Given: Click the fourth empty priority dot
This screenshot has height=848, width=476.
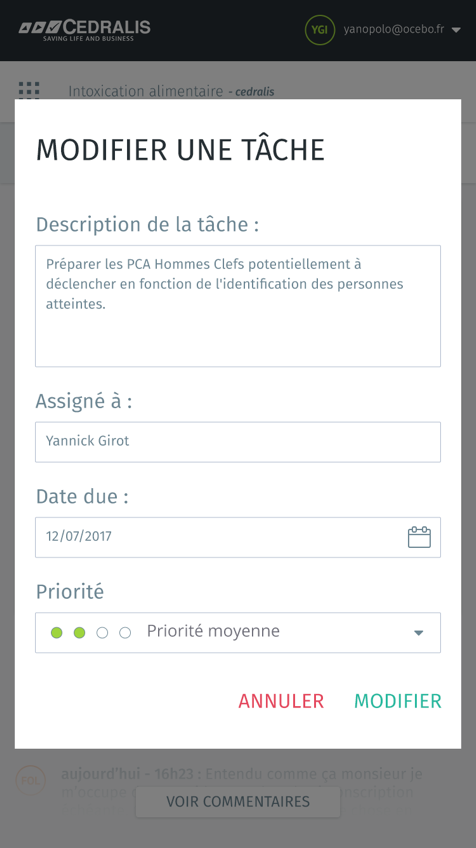Looking at the screenshot, I should pos(125,632).
